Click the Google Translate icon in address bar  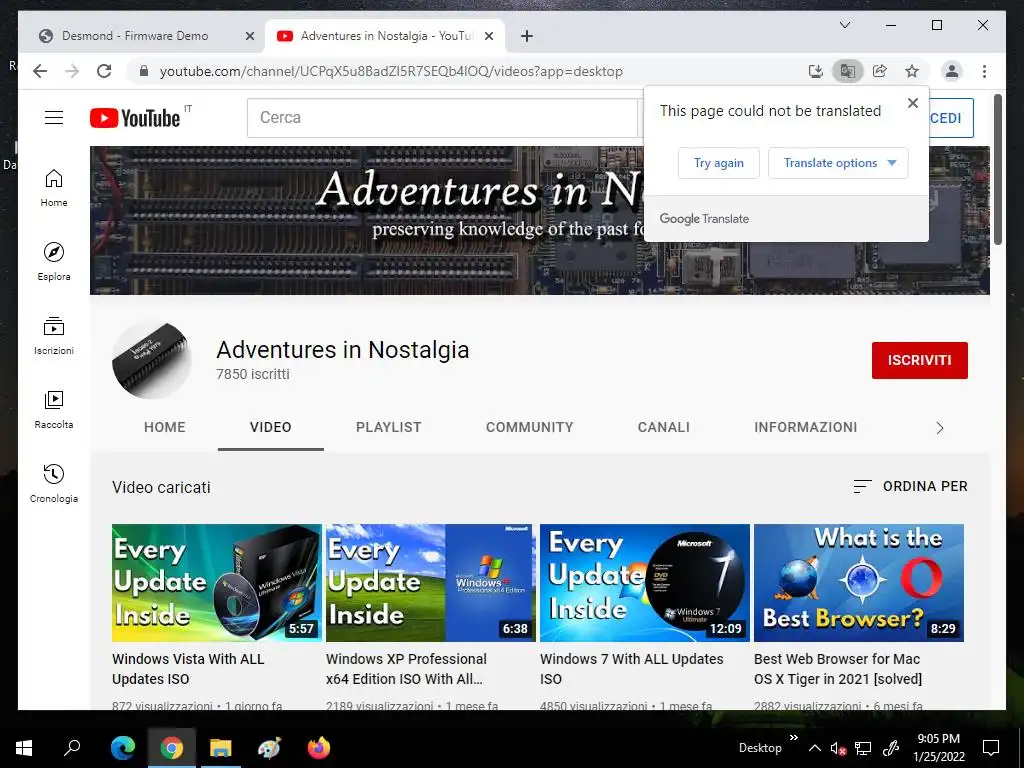[848, 71]
